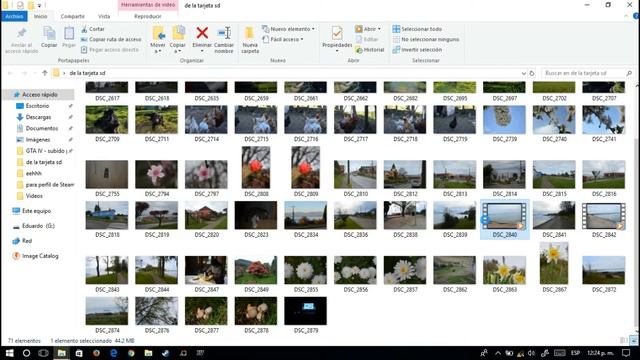This screenshot has height=360, width=640.
Task: Click Seleccionar todo
Action: pyautogui.click(x=417, y=29)
